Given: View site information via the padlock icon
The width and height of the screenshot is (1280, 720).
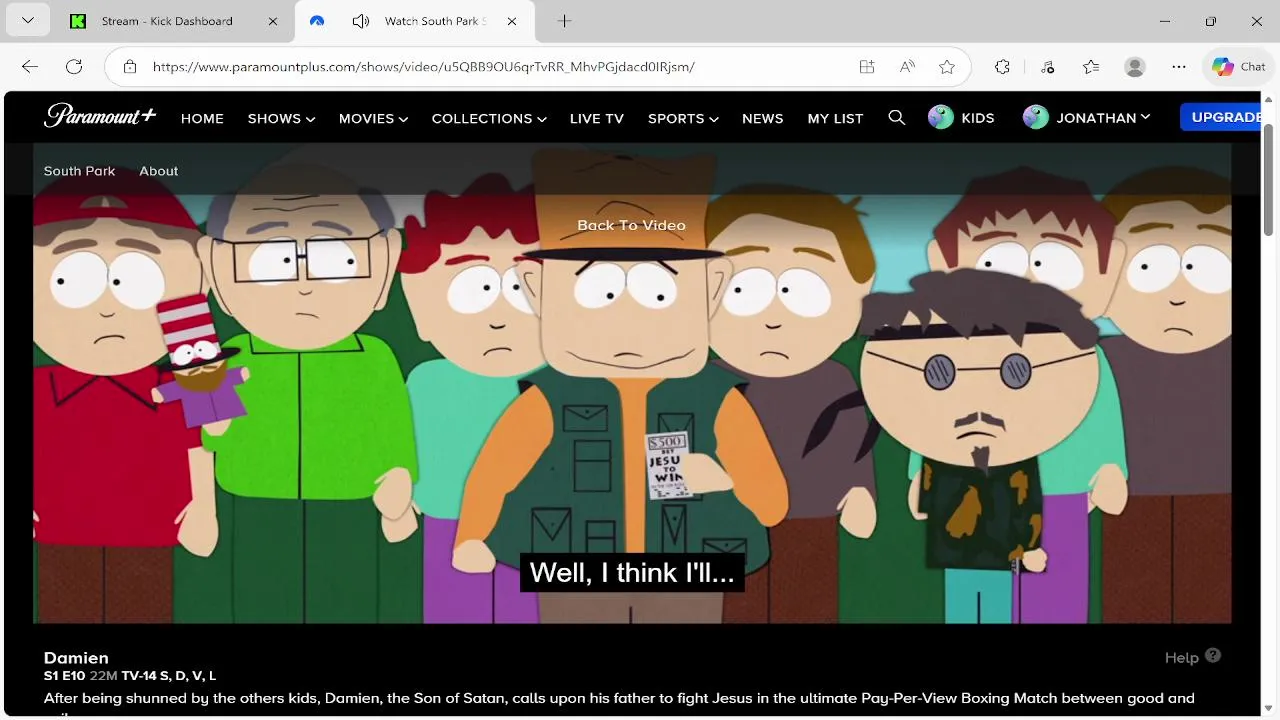Looking at the screenshot, I should [130, 67].
